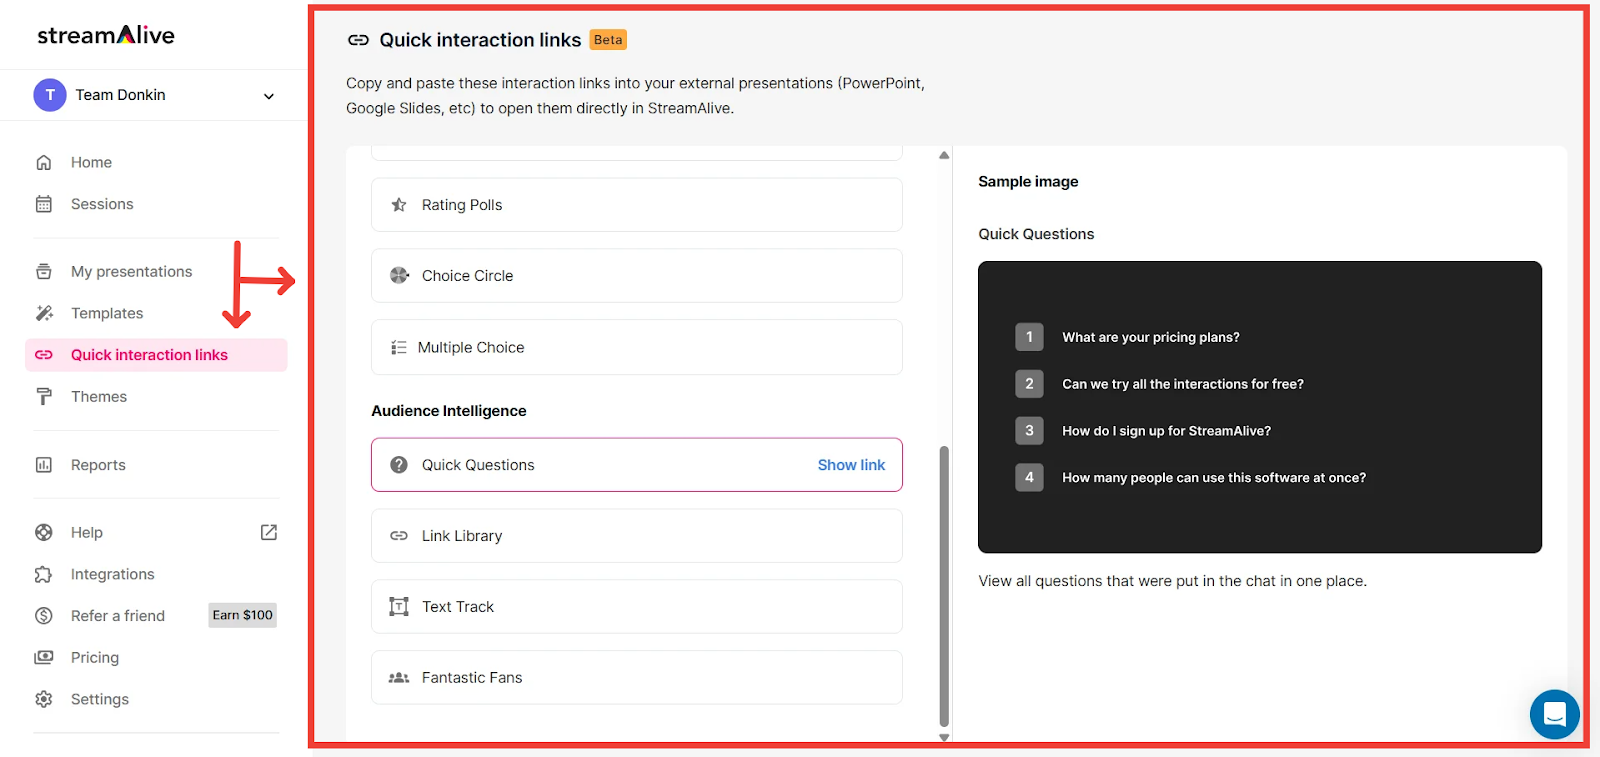Select the Fantastic Fans interaction

(637, 678)
